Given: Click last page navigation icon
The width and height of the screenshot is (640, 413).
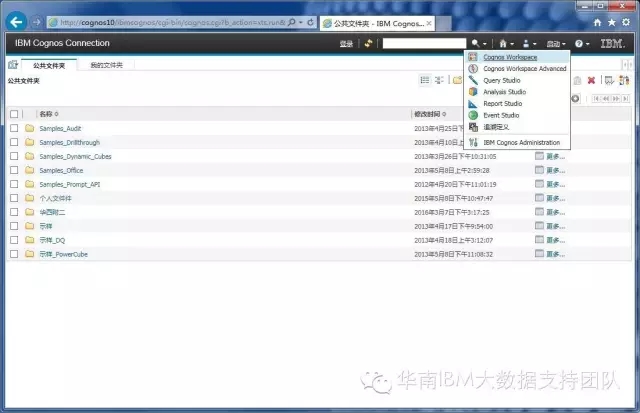Looking at the screenshot, I should coord(625,99).
